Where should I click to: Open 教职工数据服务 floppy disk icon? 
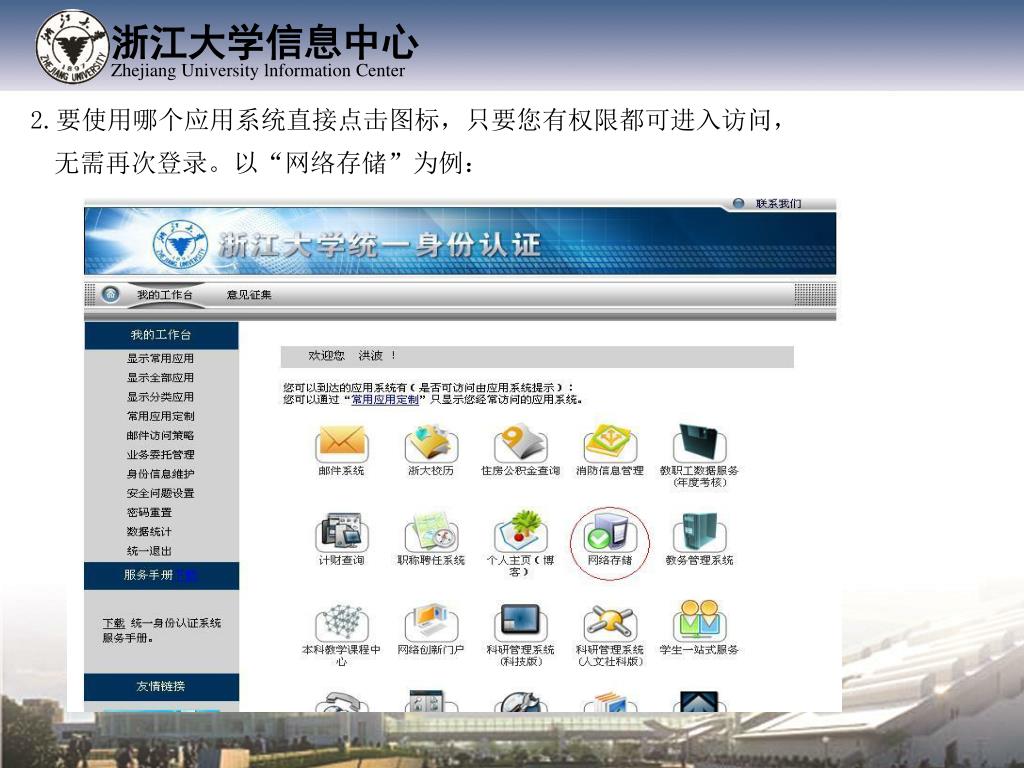pos(699,443)
